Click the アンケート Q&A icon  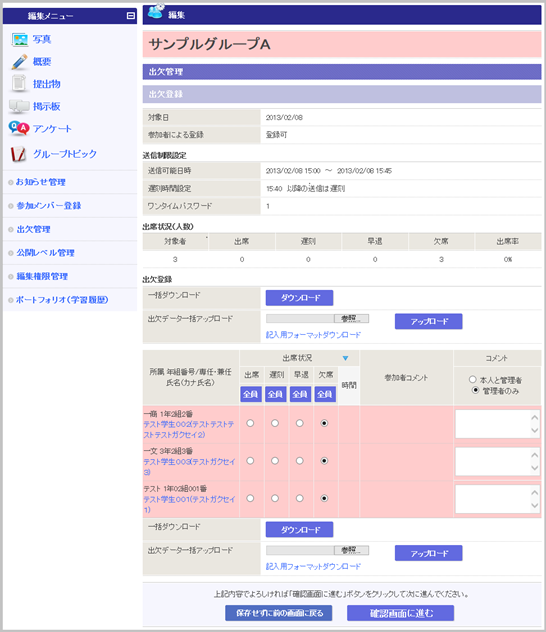[19, 129]
